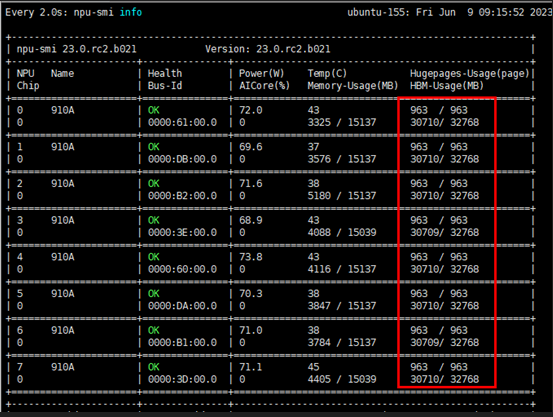The image size is (553, 417).
Task: Select the OK health status for NPU 0
Action: point(153,110)
